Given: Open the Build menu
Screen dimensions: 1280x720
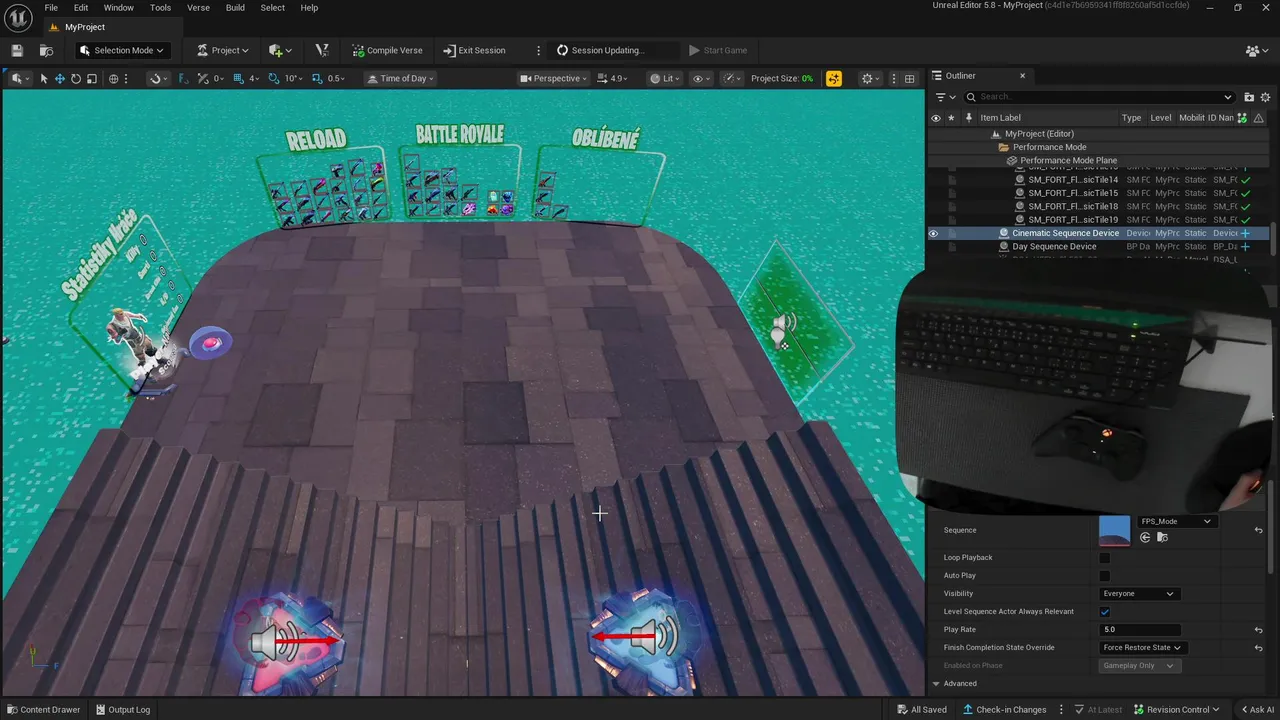Looking at the screenshot, I should point(235,7).
